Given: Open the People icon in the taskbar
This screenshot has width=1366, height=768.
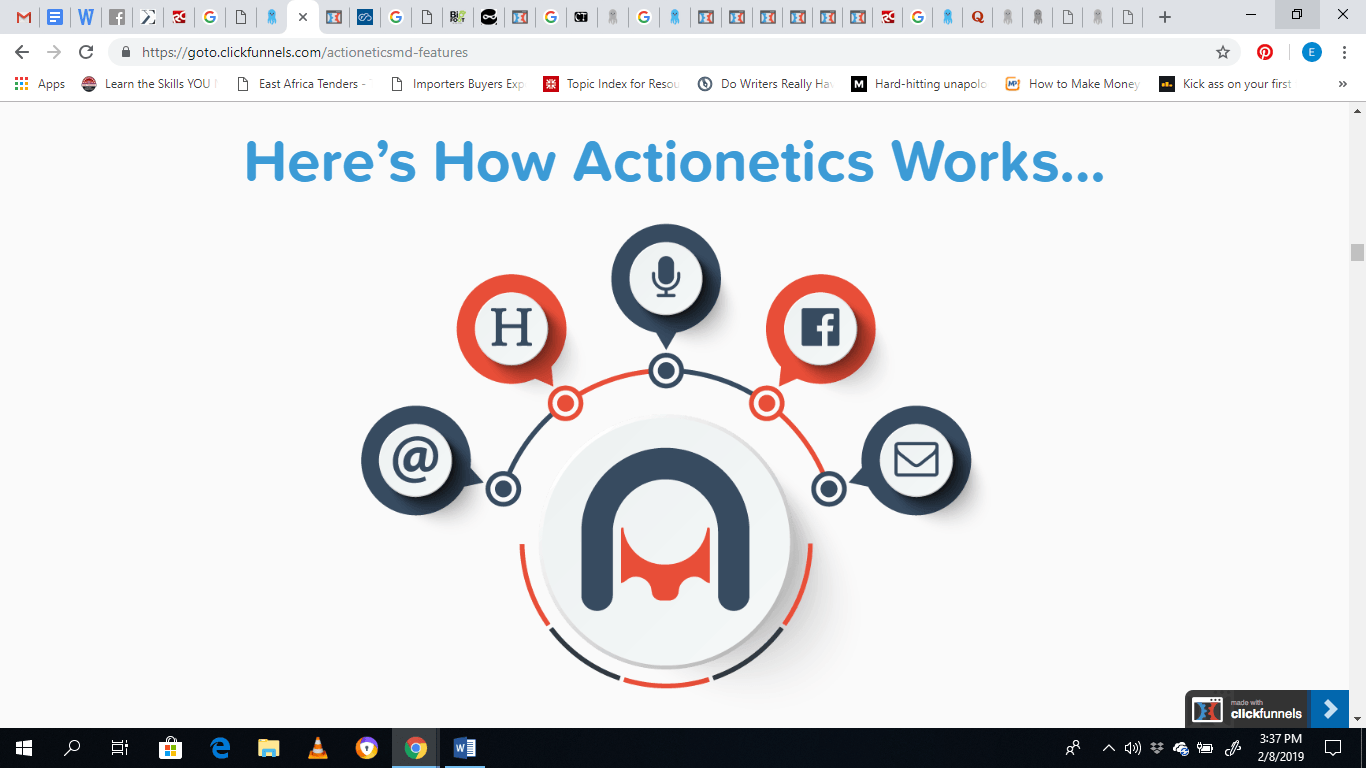Looking at the screenshot, I should pyautogui.click(x=1073, y=748).
